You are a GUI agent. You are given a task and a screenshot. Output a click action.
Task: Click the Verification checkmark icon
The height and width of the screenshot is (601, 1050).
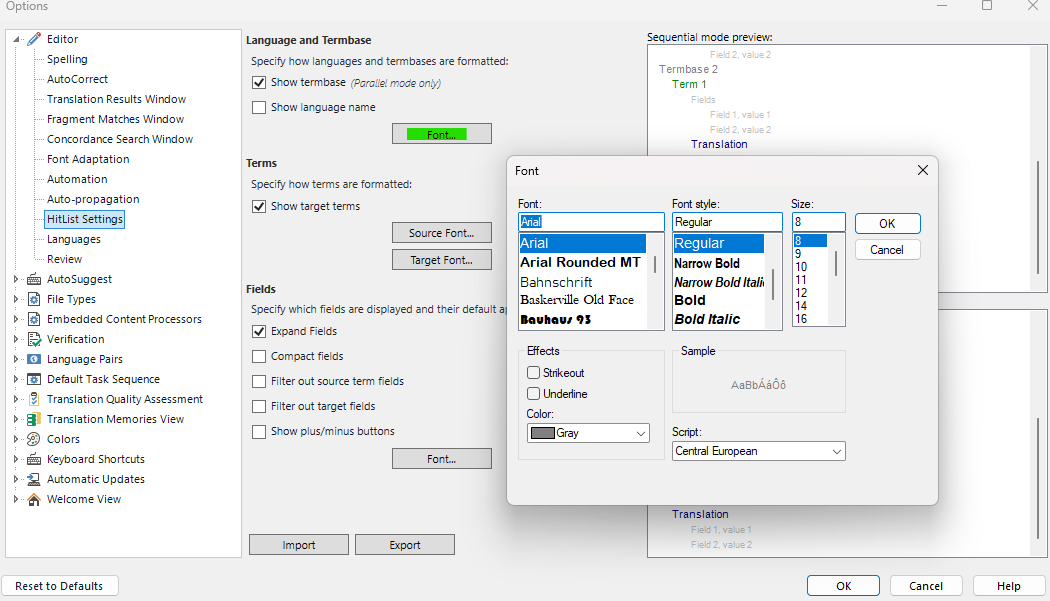33,338
